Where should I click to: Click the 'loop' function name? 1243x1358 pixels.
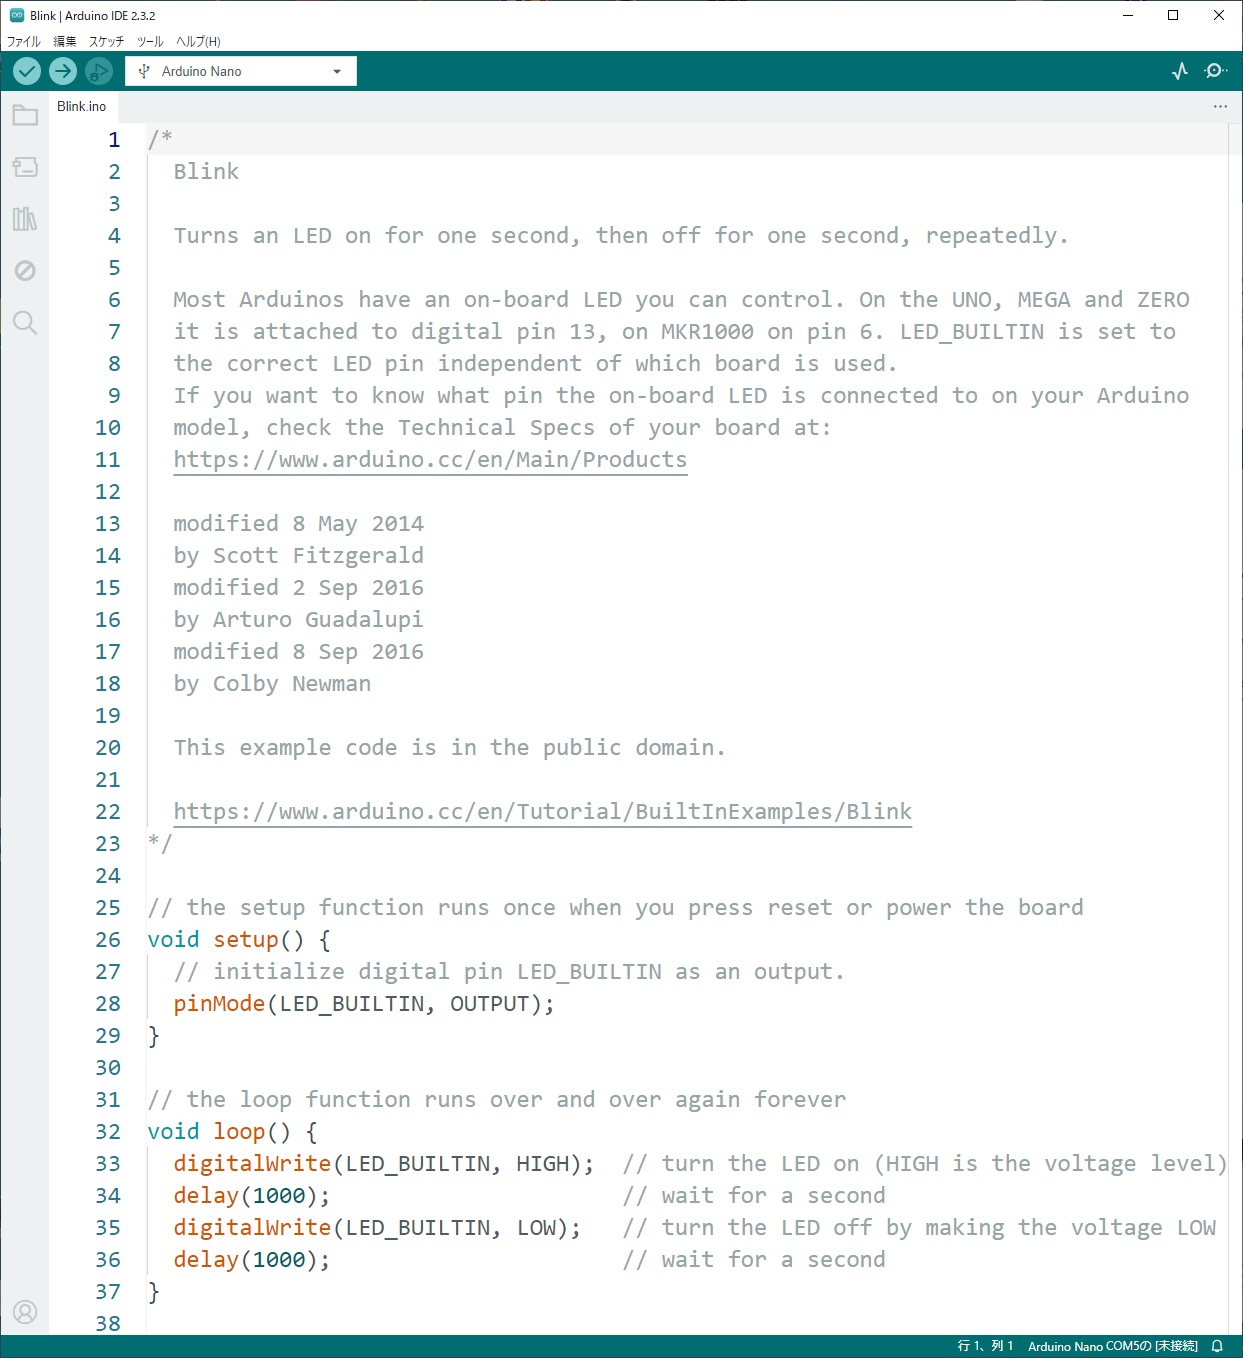pyautogui.click(x=239, y=1131)
